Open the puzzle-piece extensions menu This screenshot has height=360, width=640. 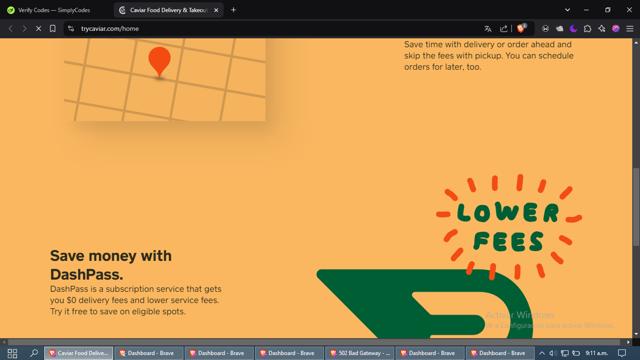point(587,29)
